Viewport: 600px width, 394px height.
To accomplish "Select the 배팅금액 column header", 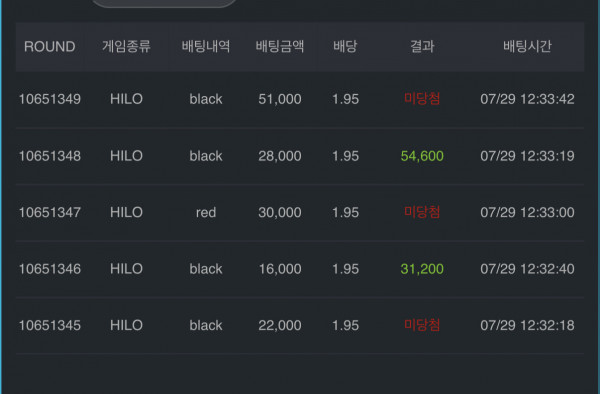I will point(280,47).
